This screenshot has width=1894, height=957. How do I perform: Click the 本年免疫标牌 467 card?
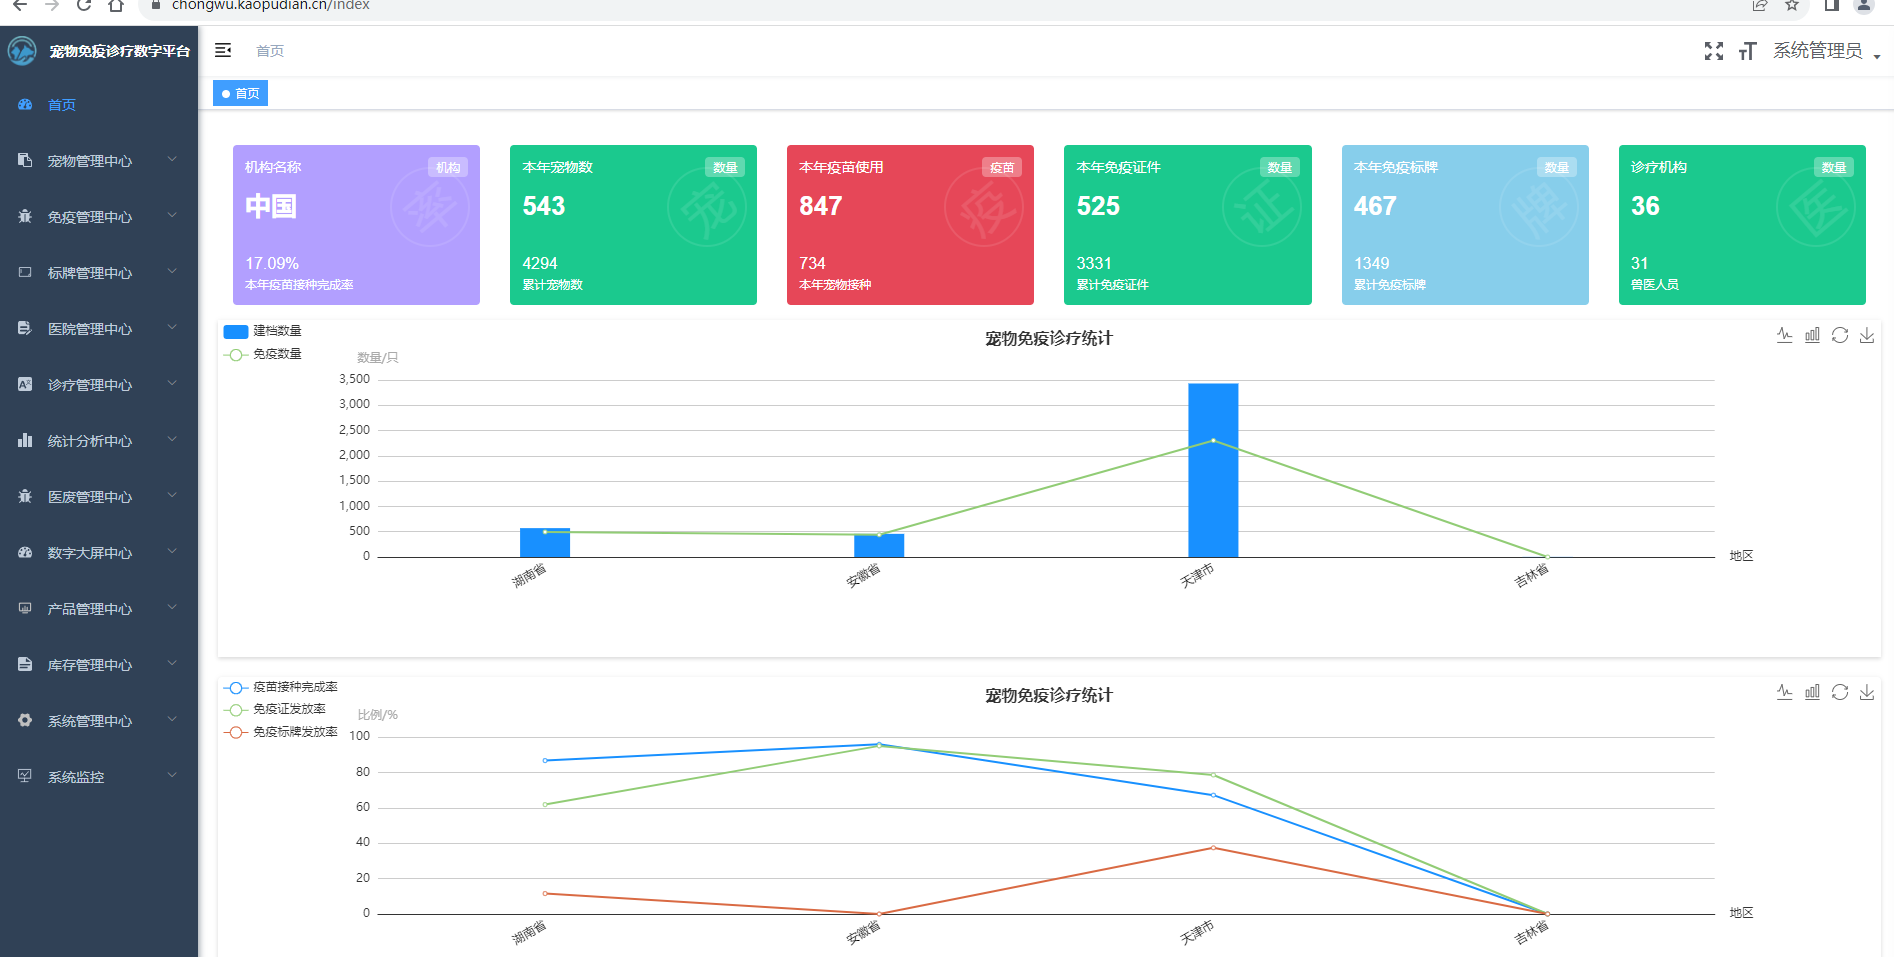pyautogui.click(x=1465, y=225)
